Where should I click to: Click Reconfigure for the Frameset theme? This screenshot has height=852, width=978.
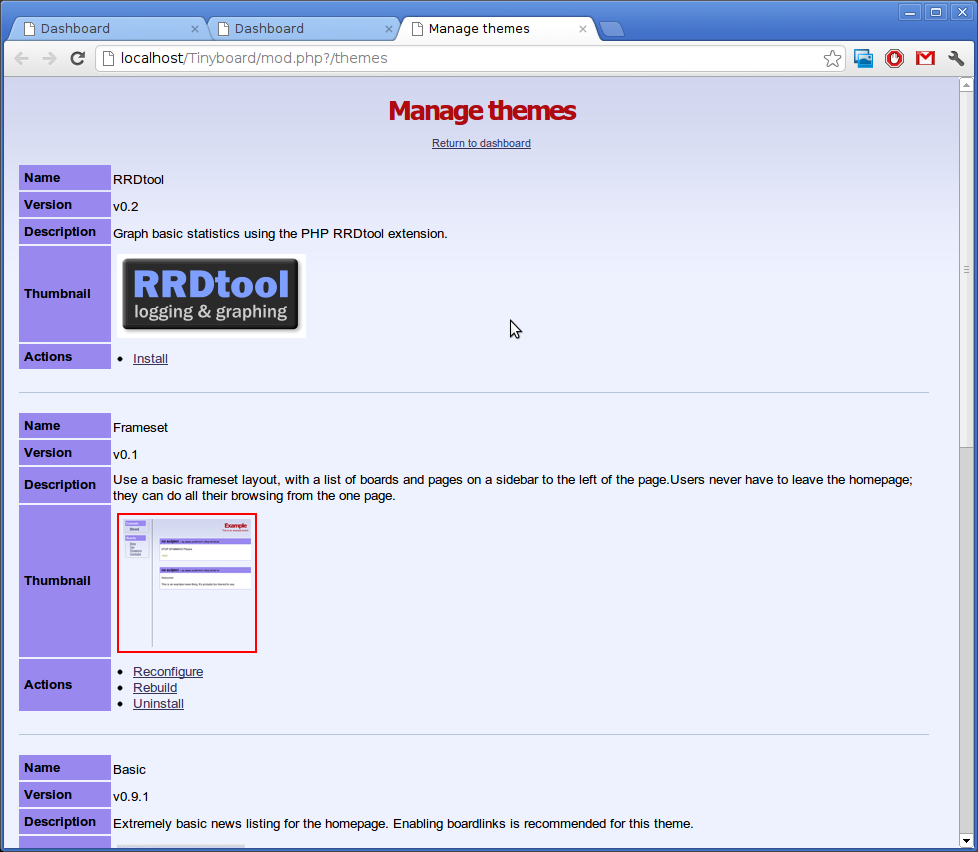[168, 672]
